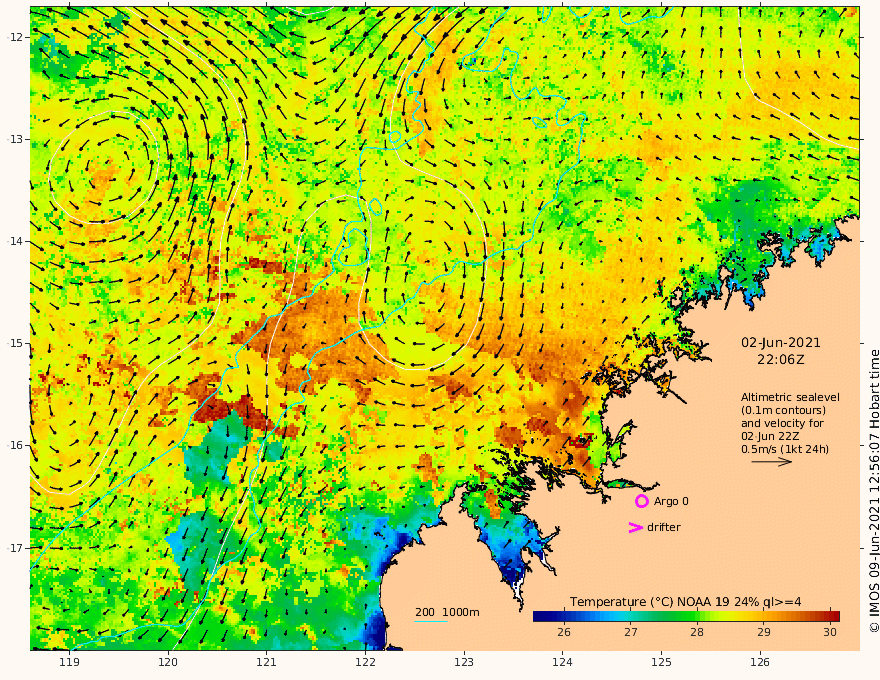Click the magenta drifter arrow legend symbol
This screenshot has height=680, width=880.
point(635,527)
